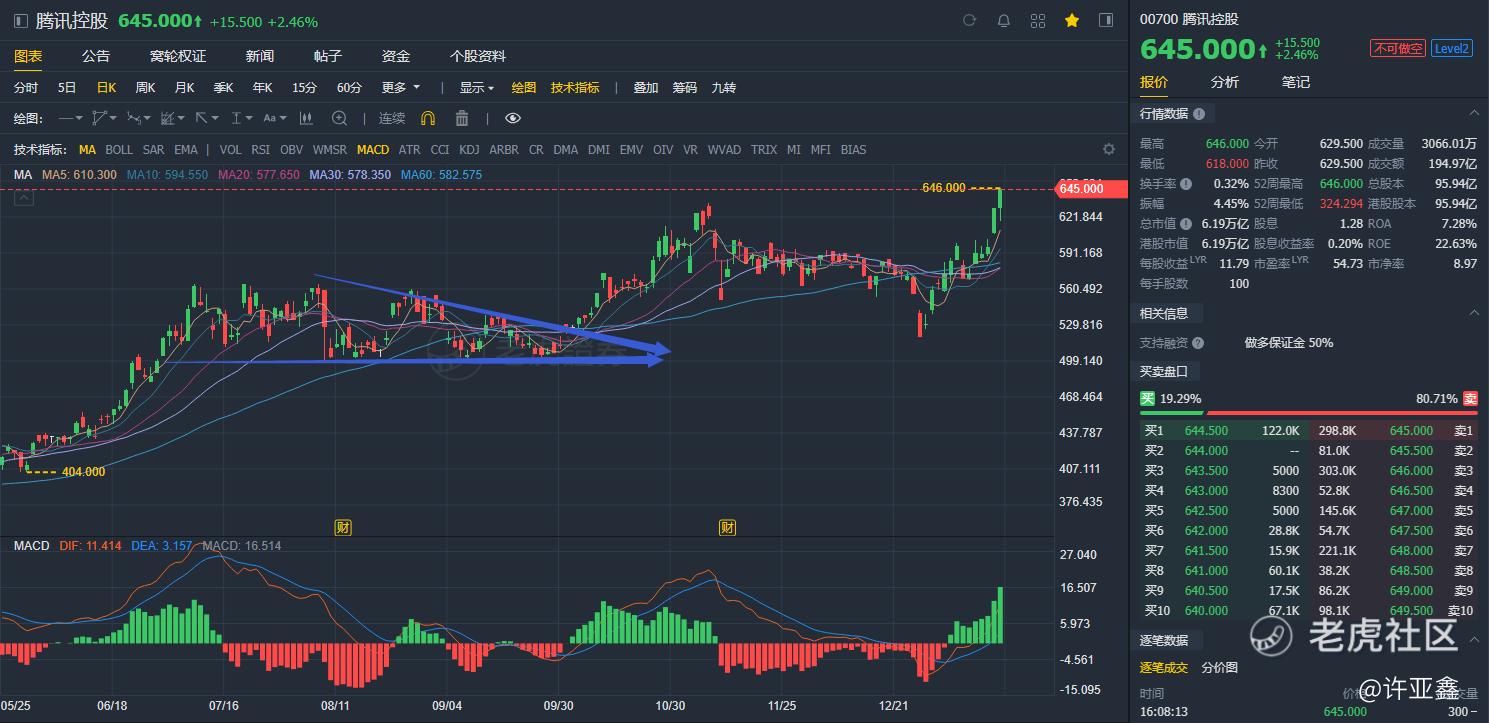
Task: Open the 资金 tab
Action: click(396, 56)
